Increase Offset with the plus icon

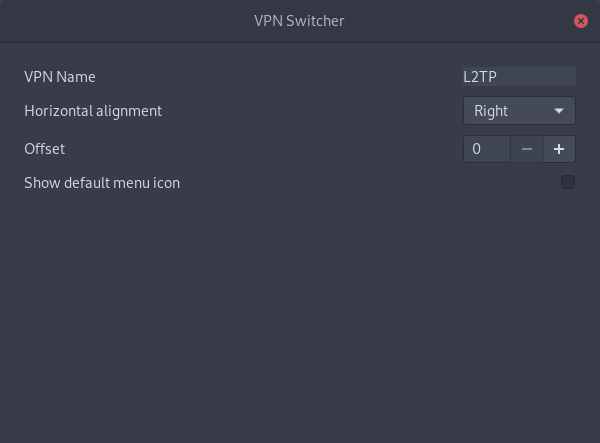pos(559,149)
